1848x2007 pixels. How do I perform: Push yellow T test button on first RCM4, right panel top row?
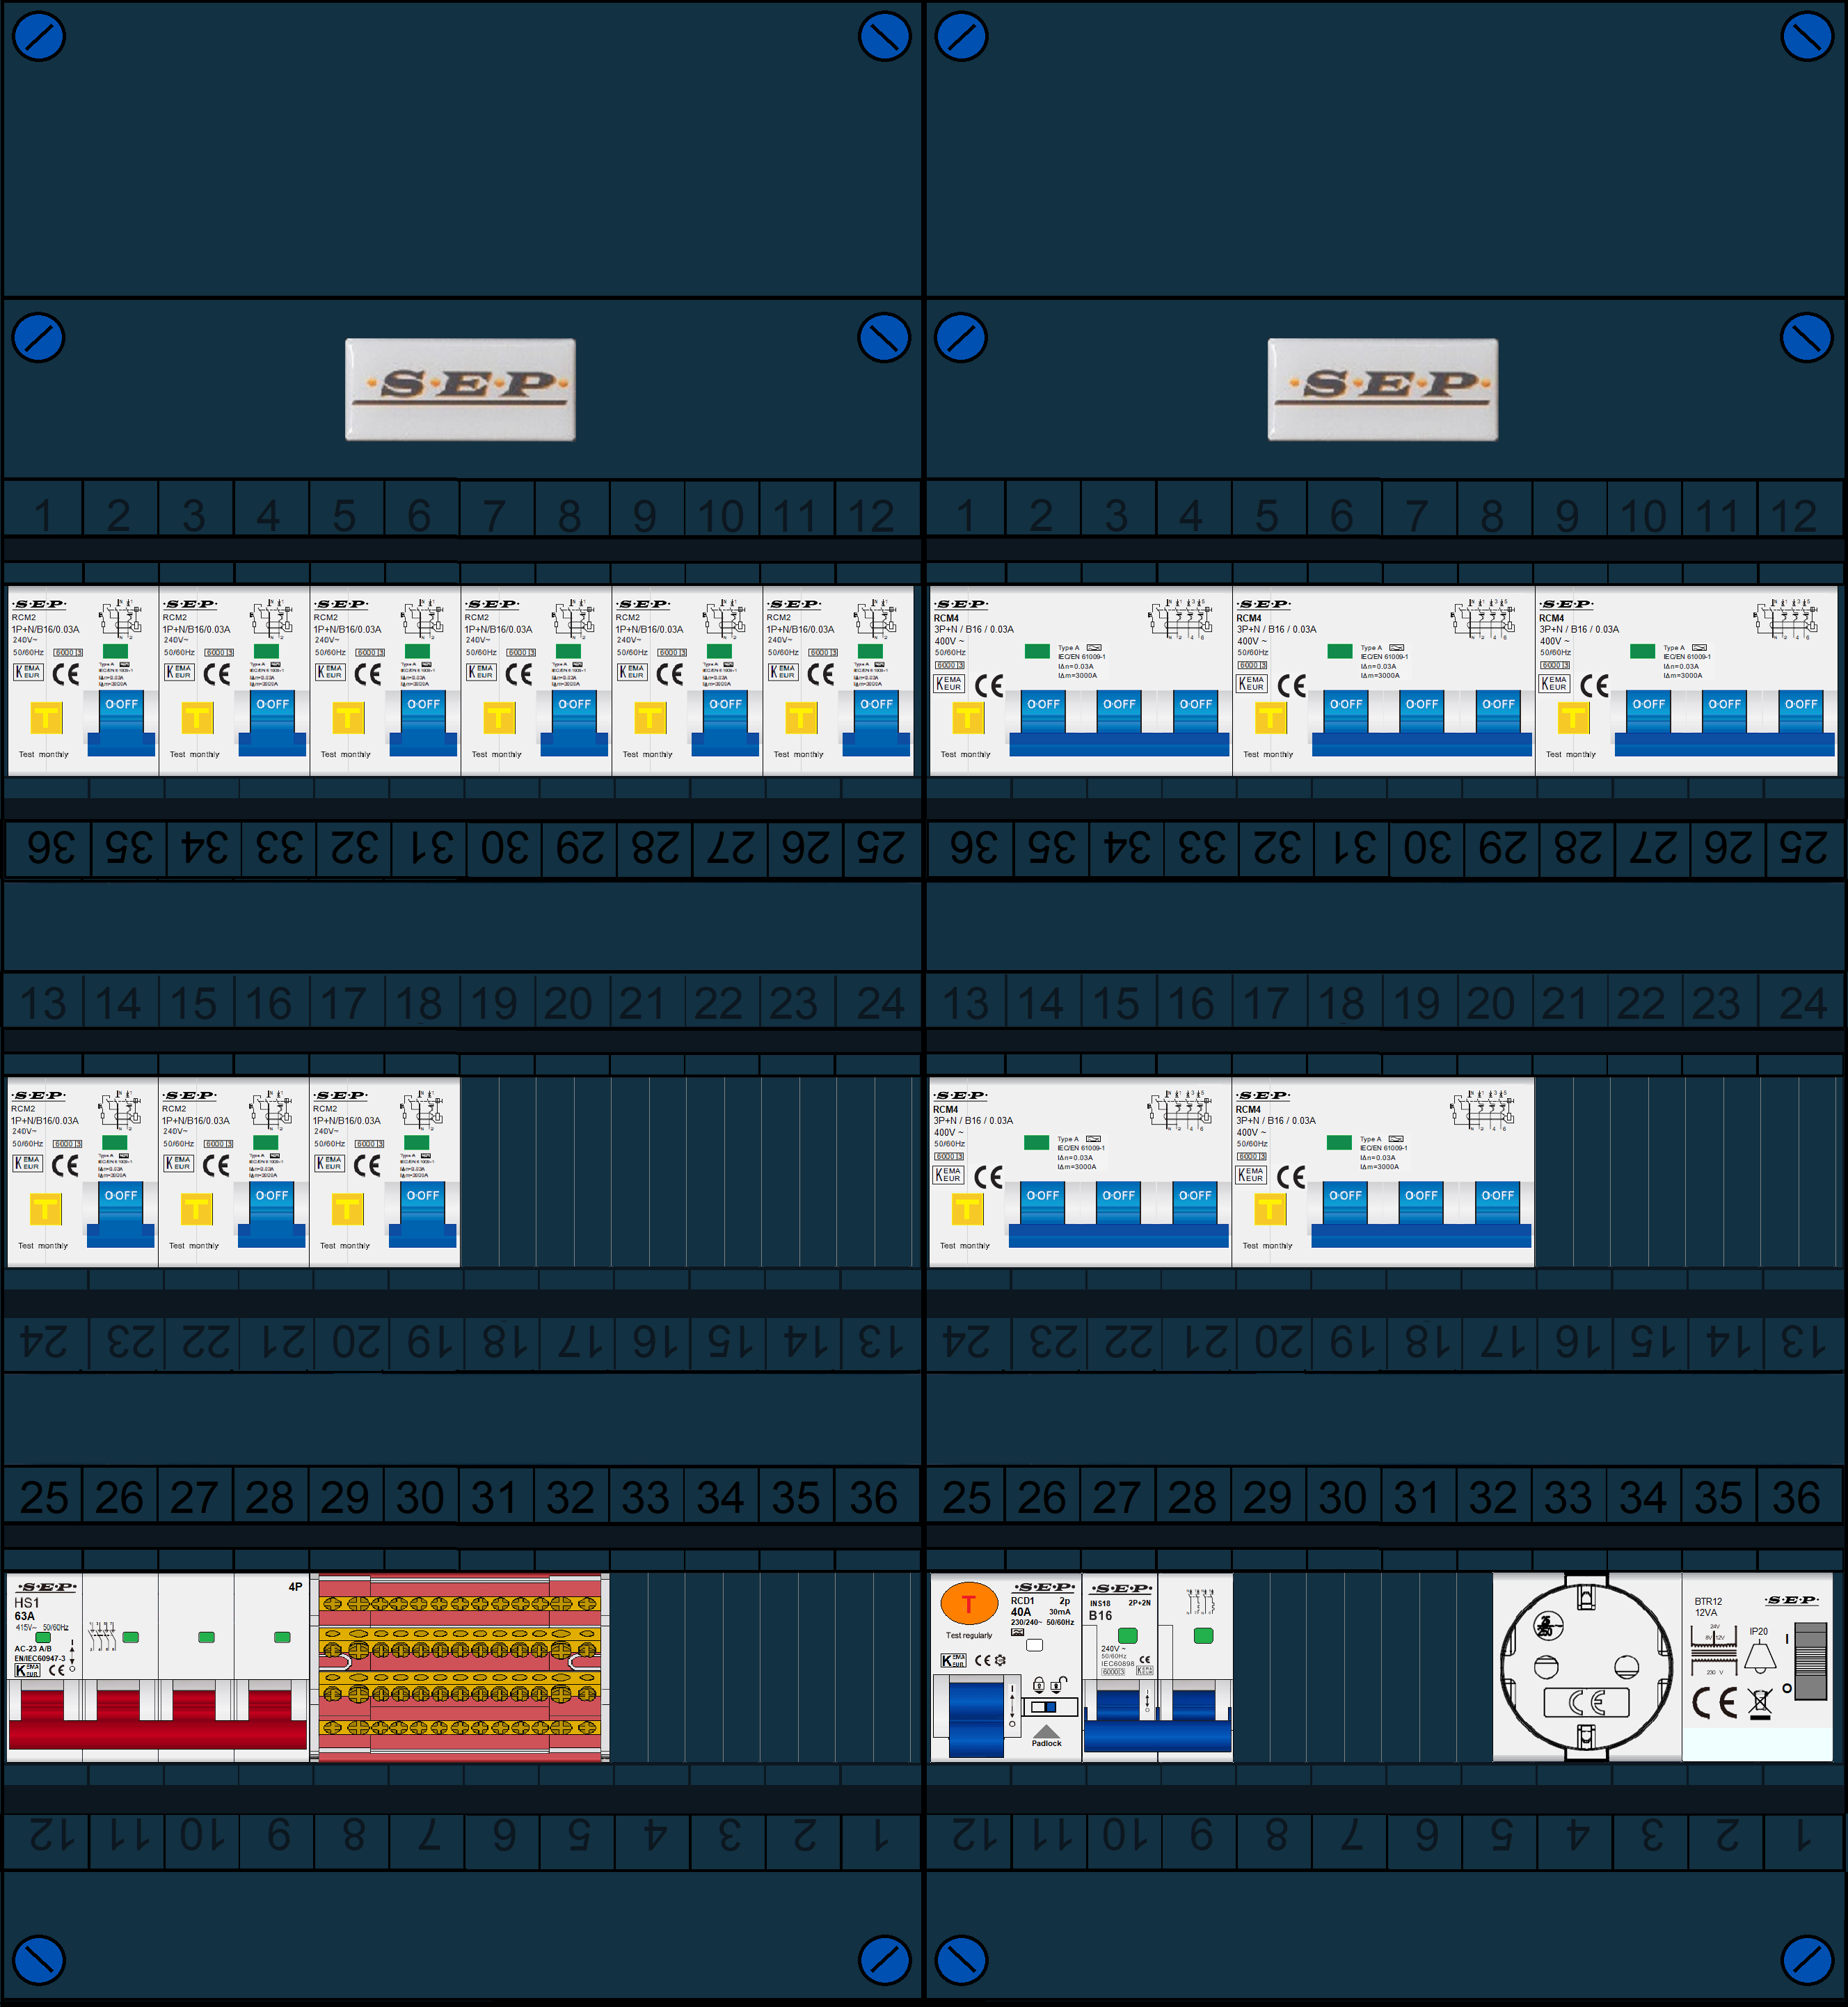pos(968,718)
